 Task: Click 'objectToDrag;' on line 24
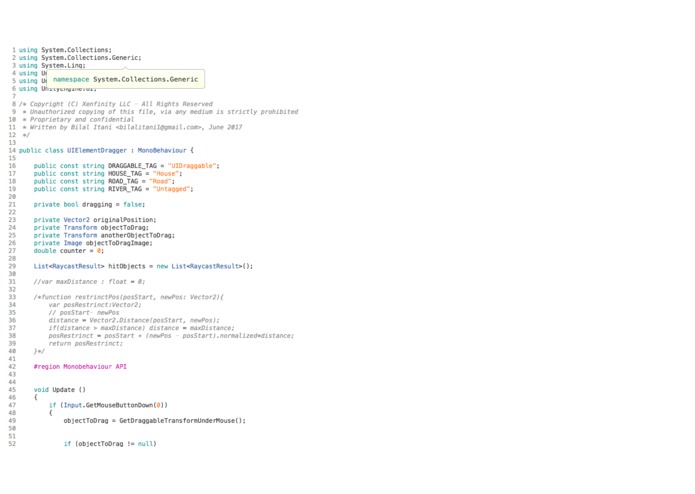[x=125, y=228]
